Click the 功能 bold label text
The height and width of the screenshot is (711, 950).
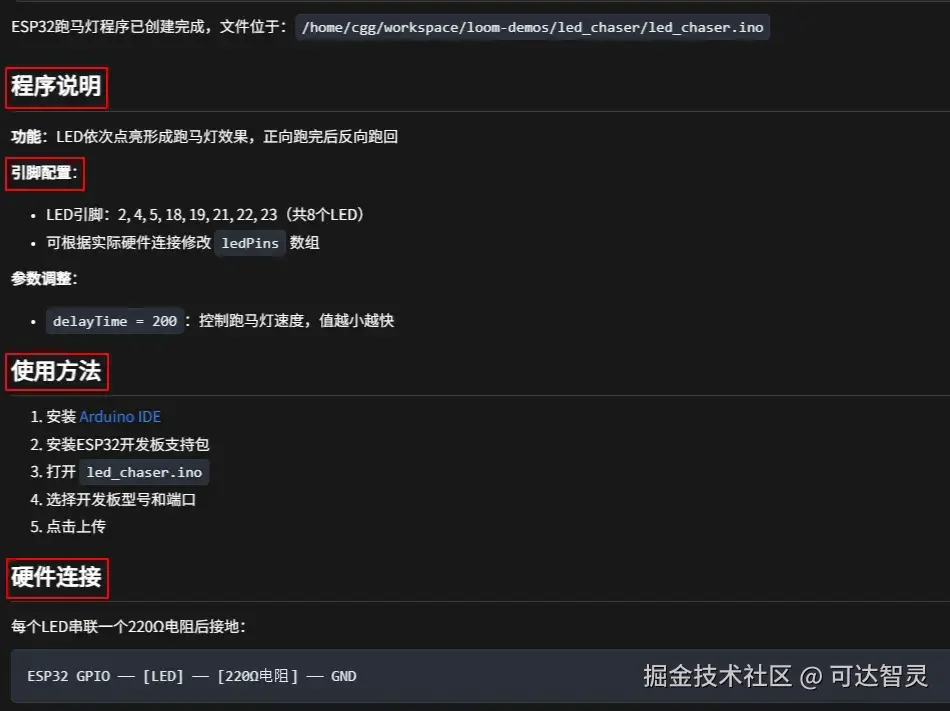tap(26, 136)
